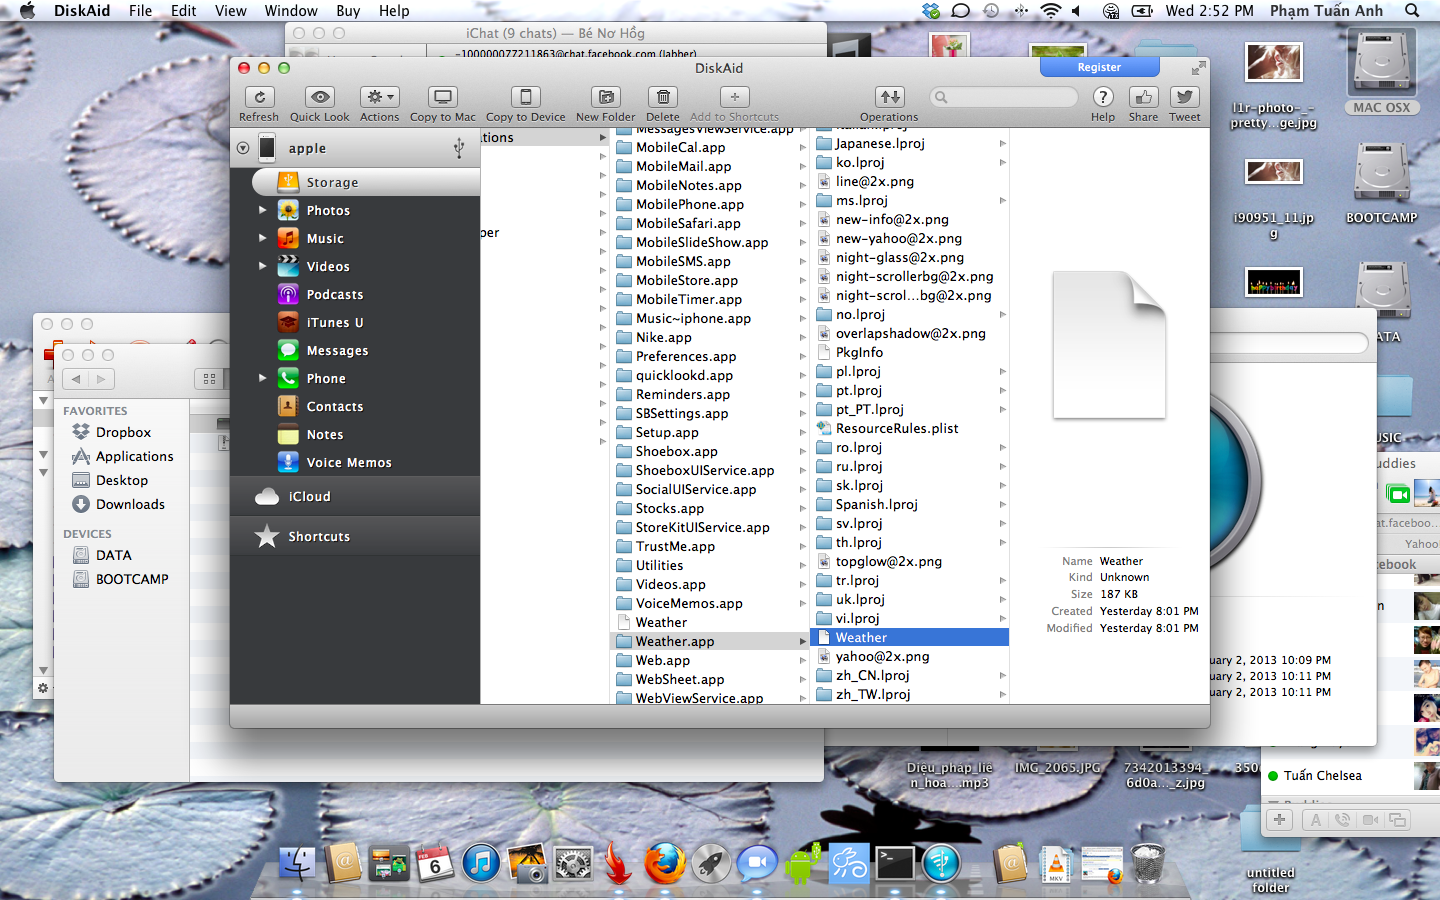Click the Wi-Fi status icon
The image size is (1440, 900).
click(x=1050, y=11)
